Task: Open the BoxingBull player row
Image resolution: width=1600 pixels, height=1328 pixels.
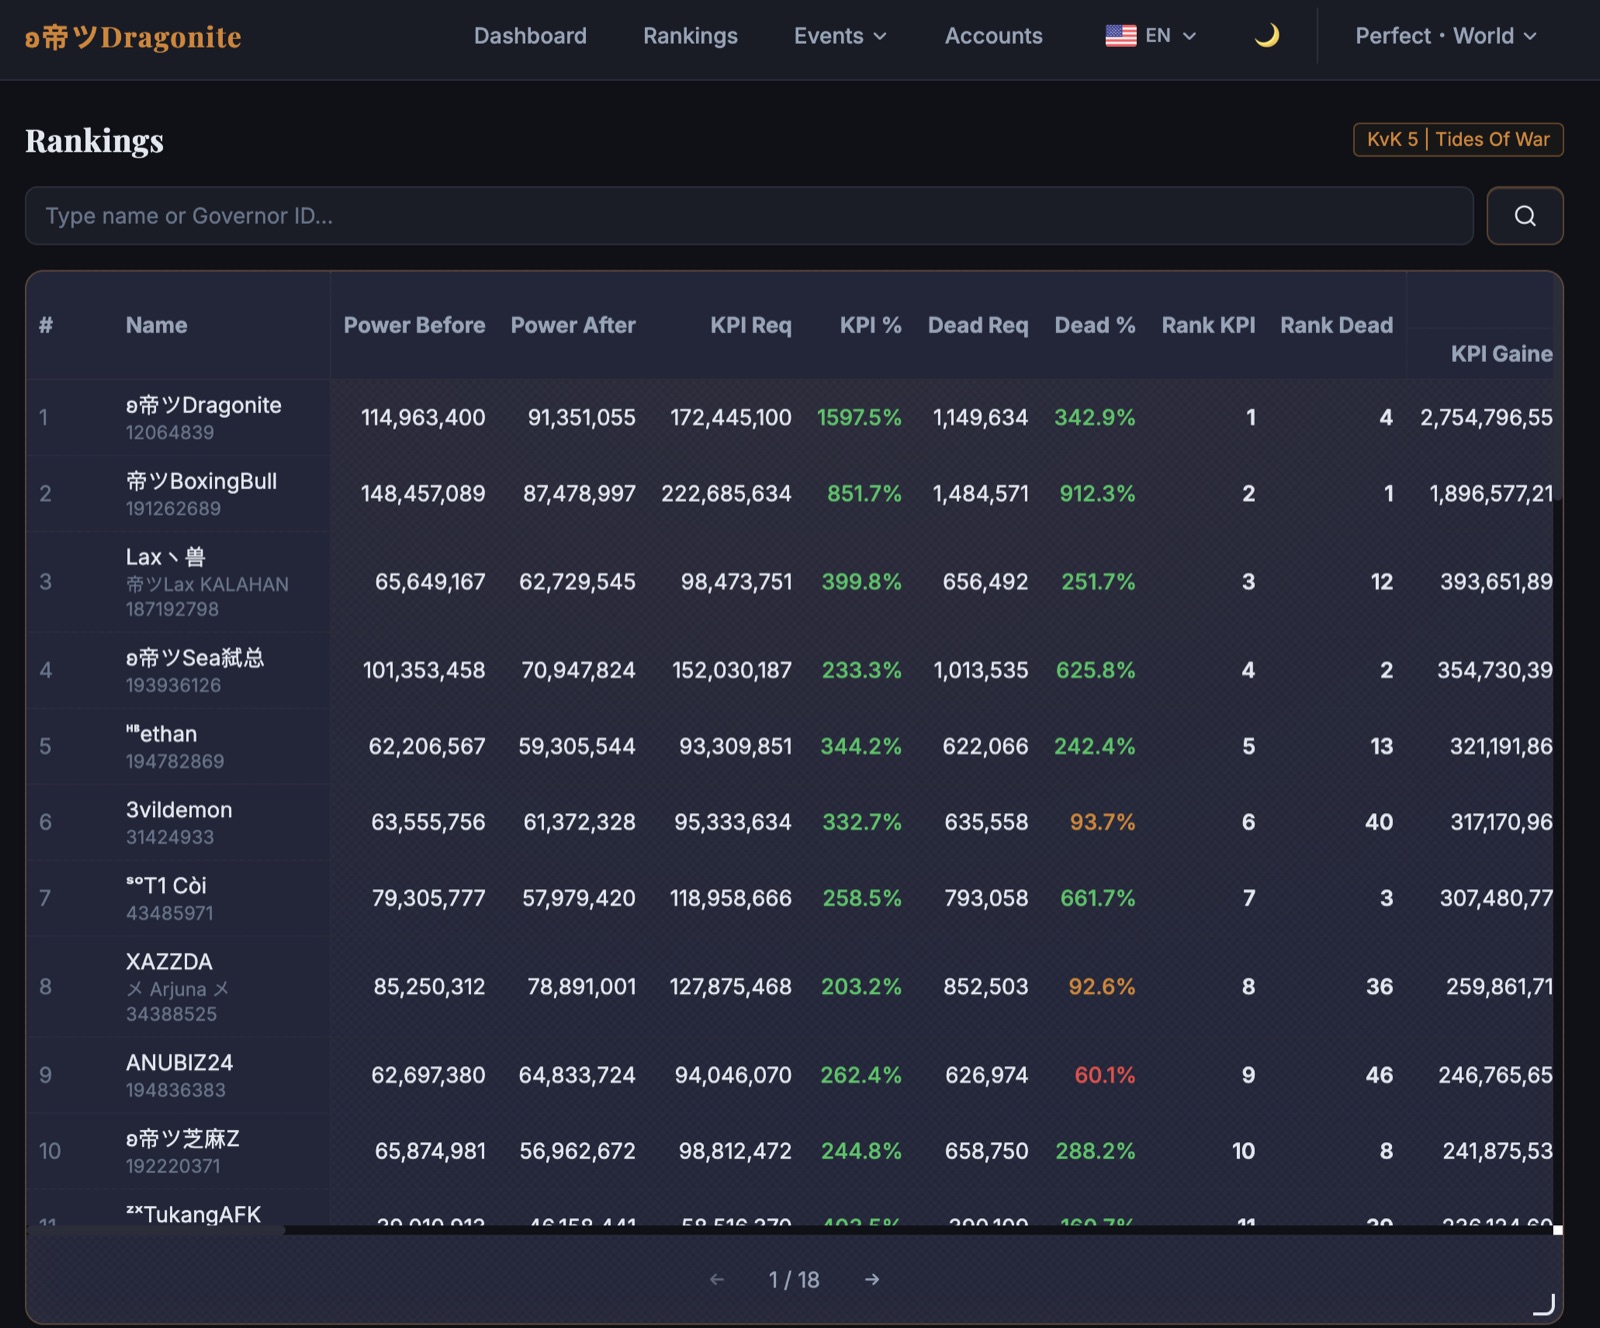Action: pyautogui.click(x=790, y=493)
